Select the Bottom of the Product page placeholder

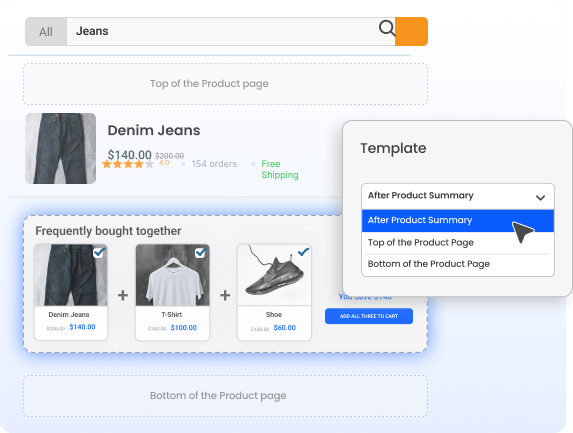(225, 396)
